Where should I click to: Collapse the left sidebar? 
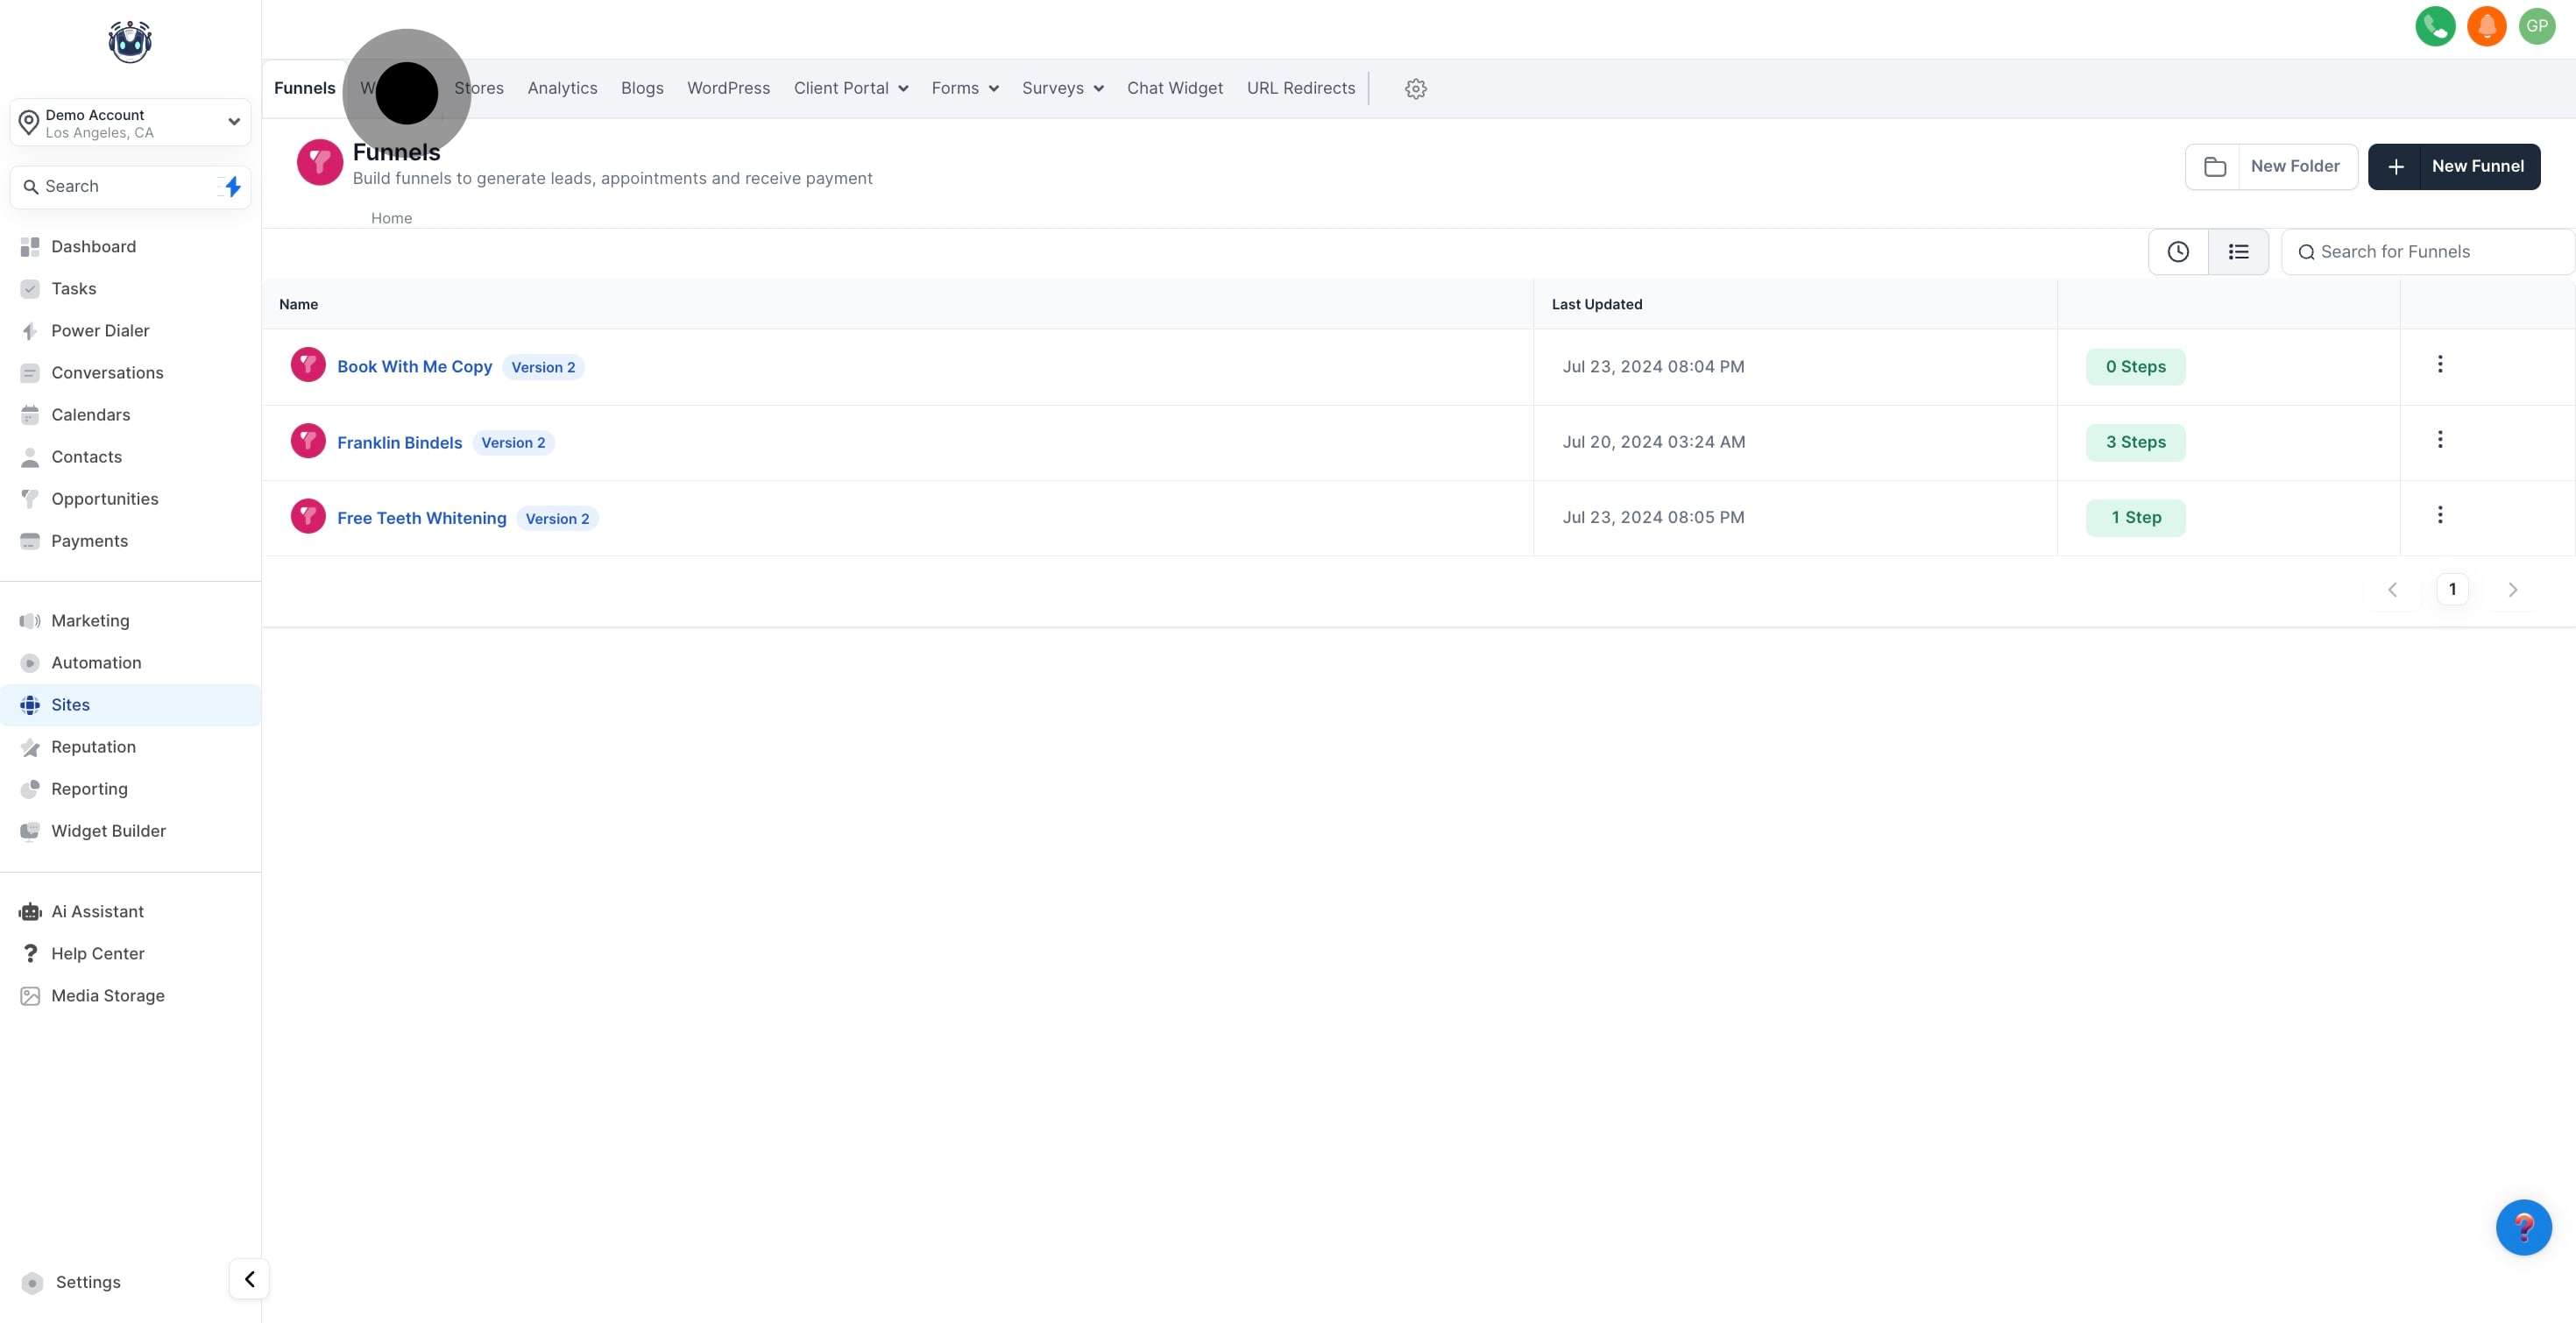249,1278
